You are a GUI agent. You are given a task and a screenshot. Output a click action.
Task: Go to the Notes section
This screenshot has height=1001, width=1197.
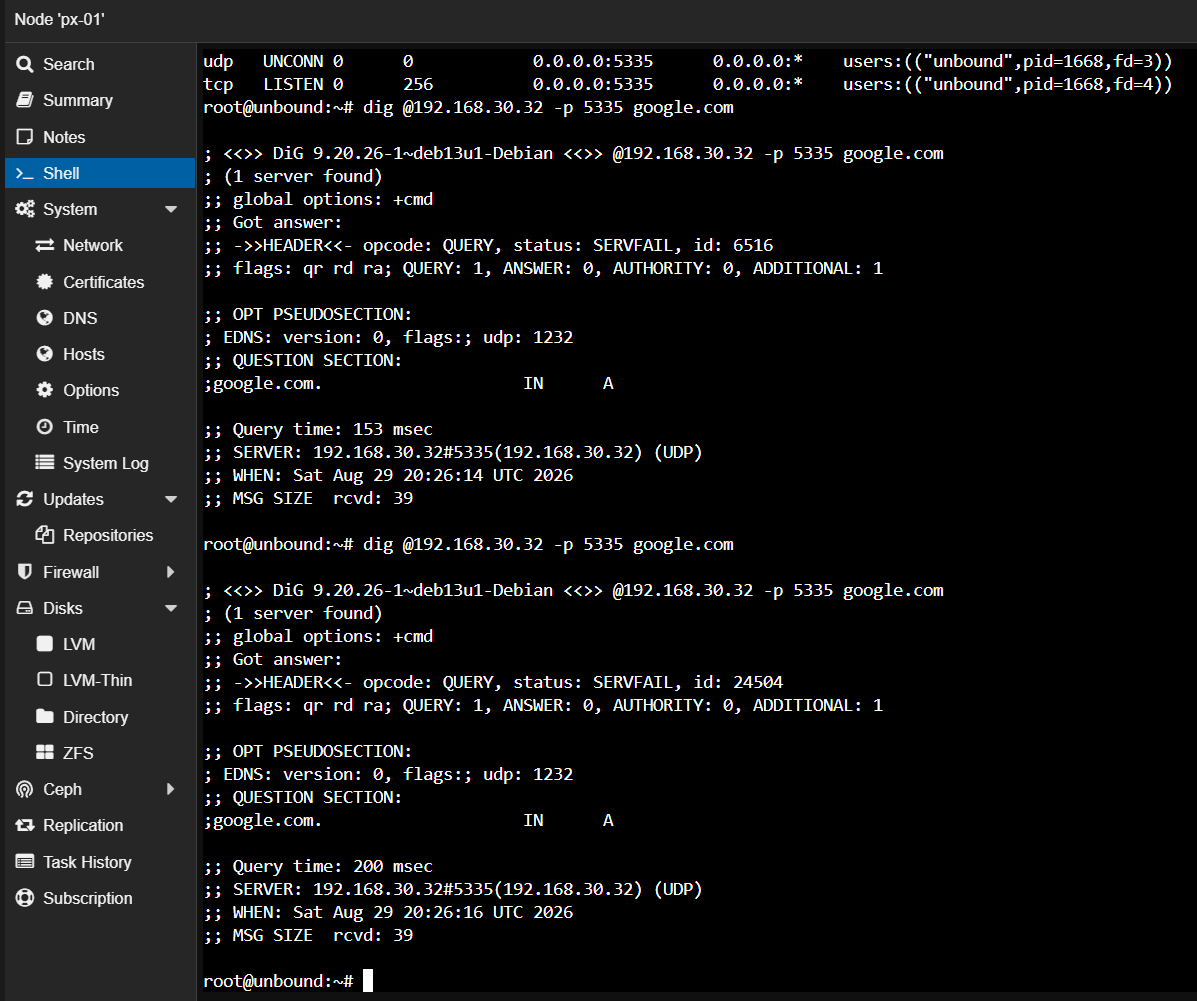point(100,137)
